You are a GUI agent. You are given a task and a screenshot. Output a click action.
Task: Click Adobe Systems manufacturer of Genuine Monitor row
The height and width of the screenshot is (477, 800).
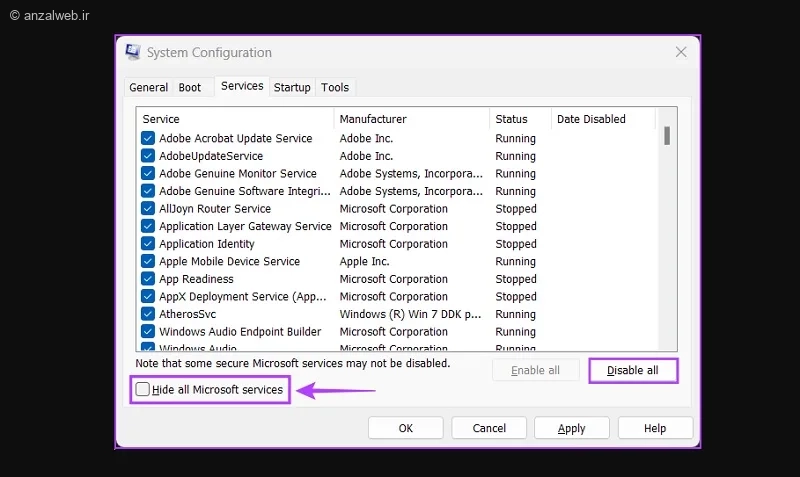(411, 173)
